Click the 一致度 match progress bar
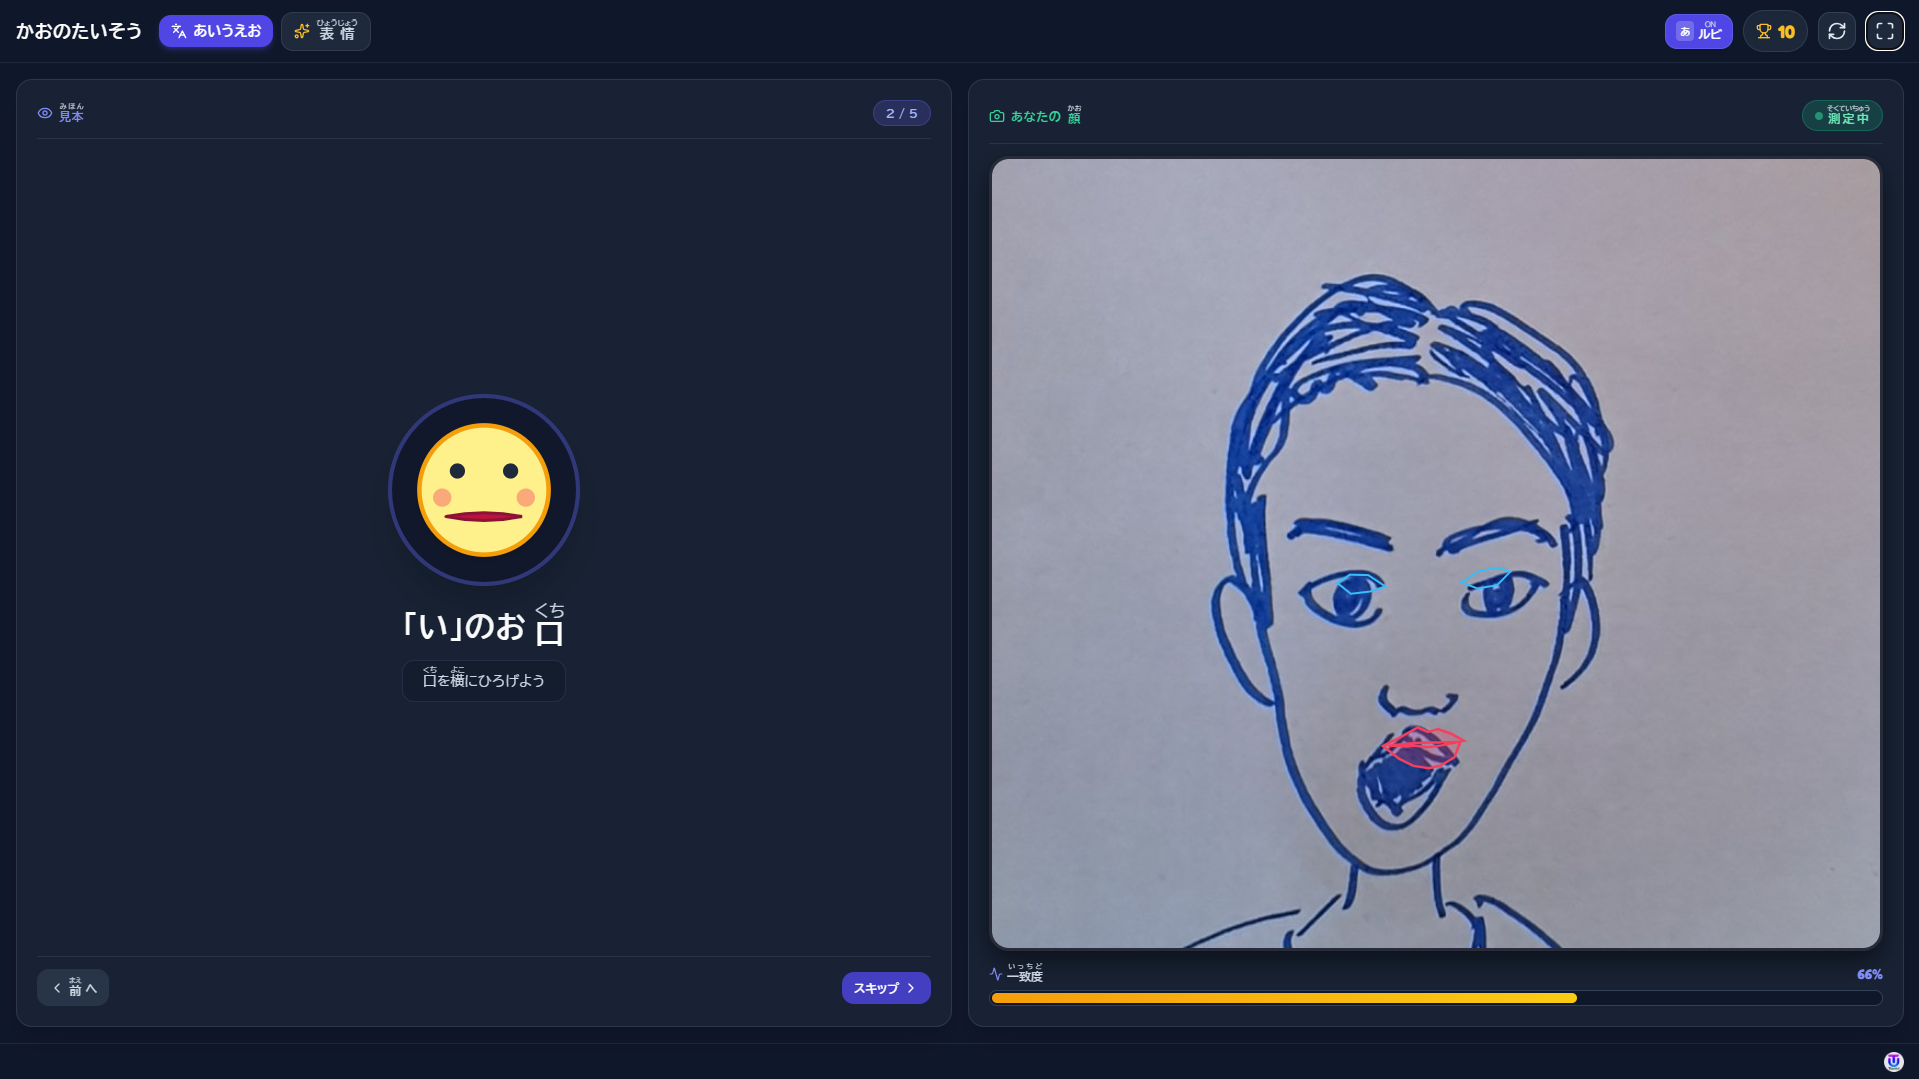The height and width of the screenshot is (1079, 1919). (x=1436, y=998)
